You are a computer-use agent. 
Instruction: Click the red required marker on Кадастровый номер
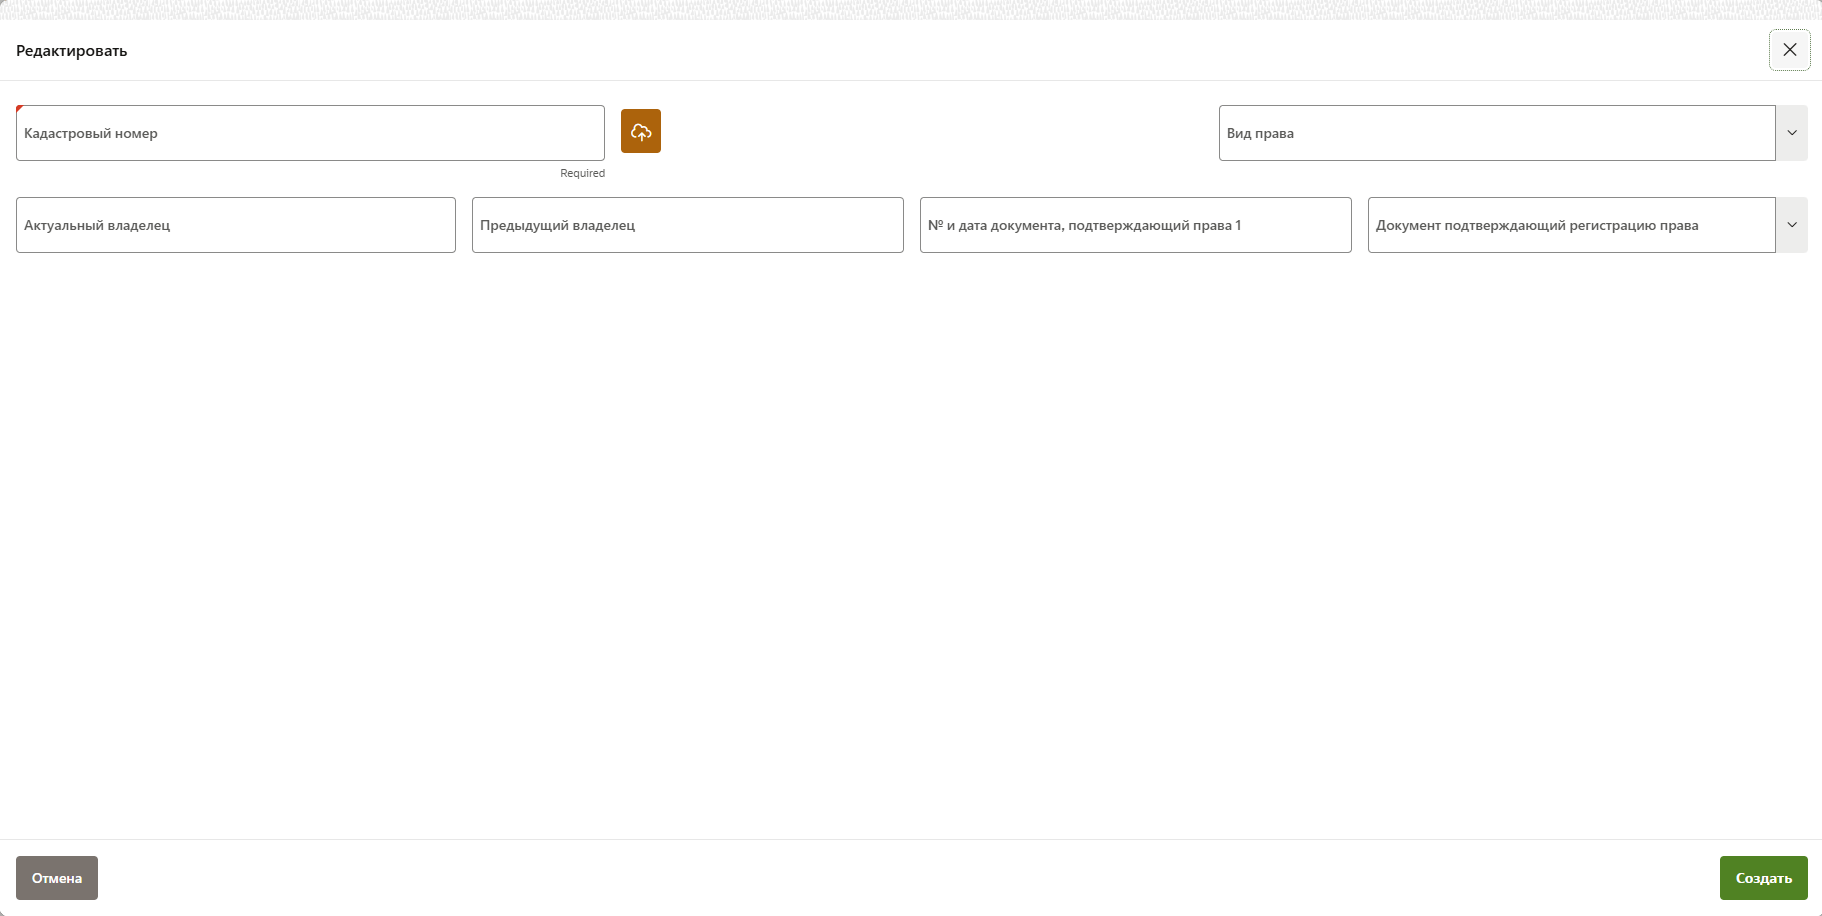point(19,108)
